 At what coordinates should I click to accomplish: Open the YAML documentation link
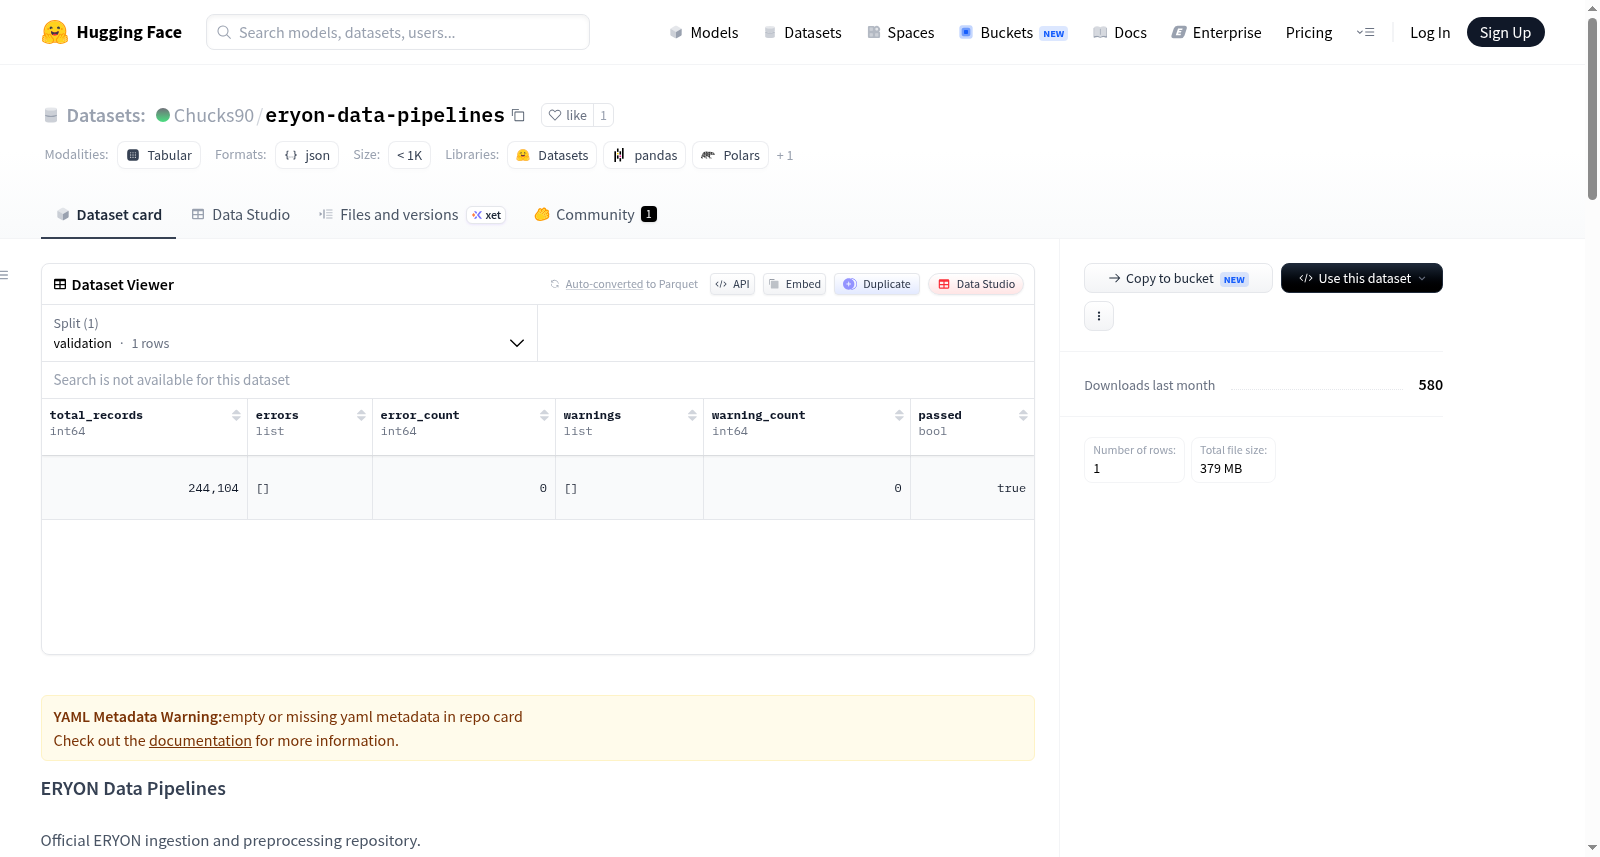[200, 741]
